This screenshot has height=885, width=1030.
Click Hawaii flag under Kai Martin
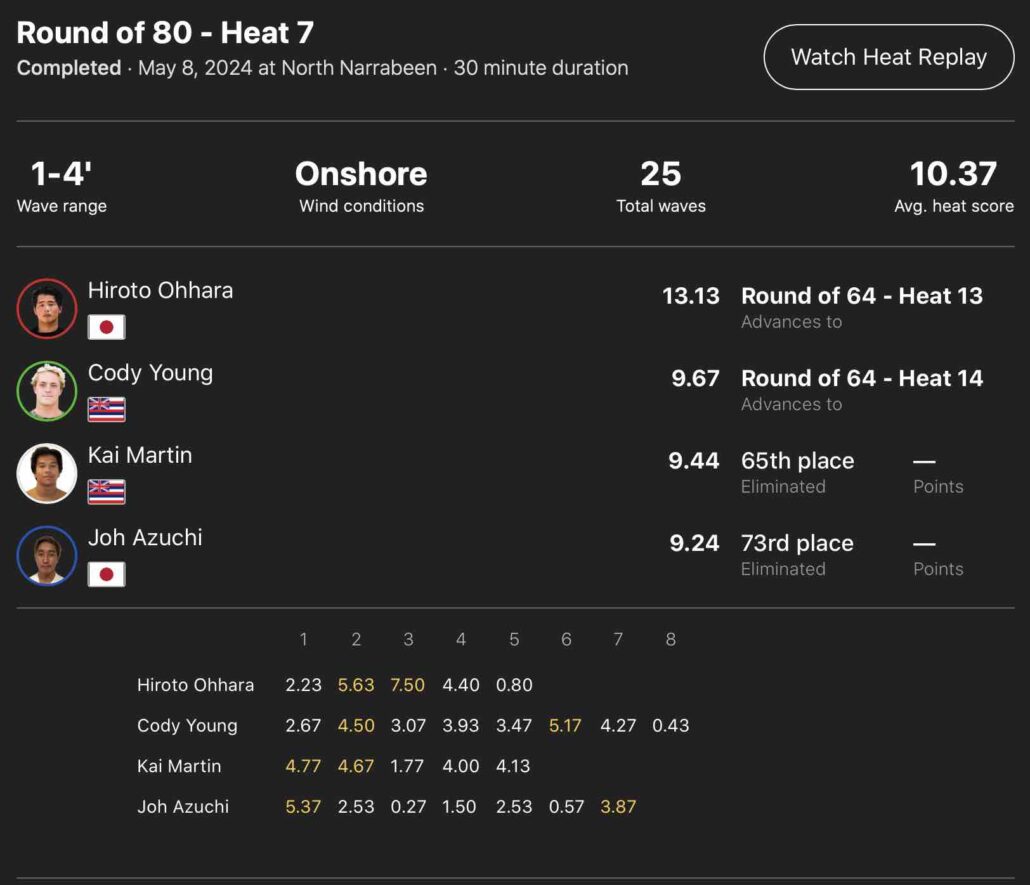106,492
